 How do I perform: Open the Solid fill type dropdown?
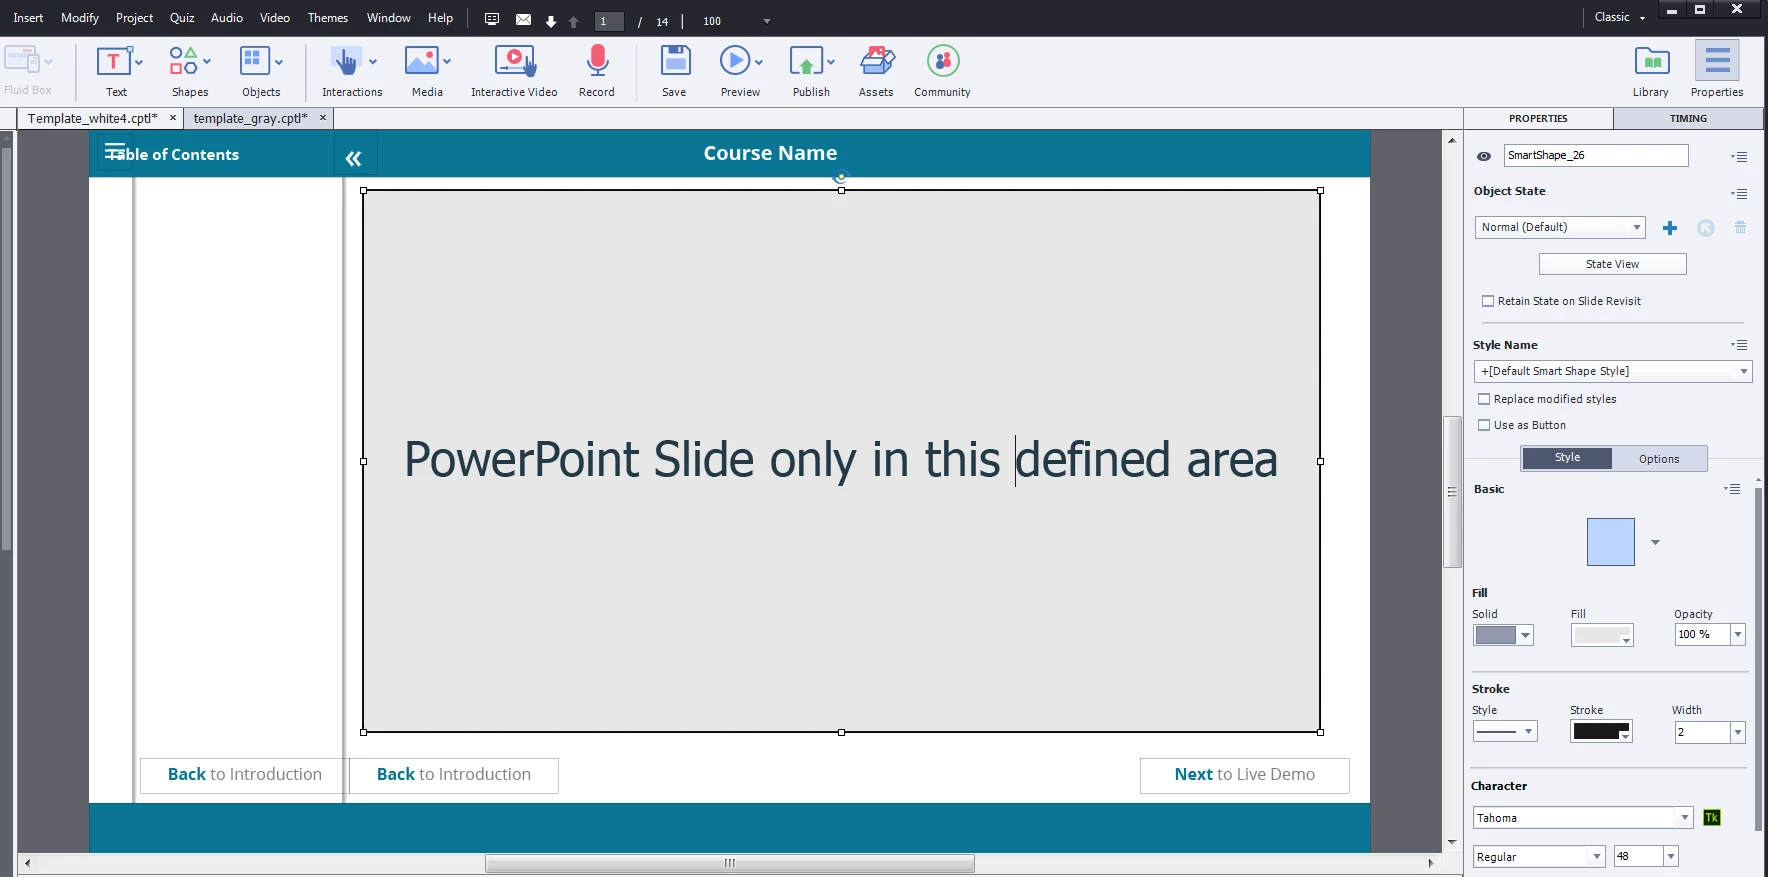(x=1503, y=635)
